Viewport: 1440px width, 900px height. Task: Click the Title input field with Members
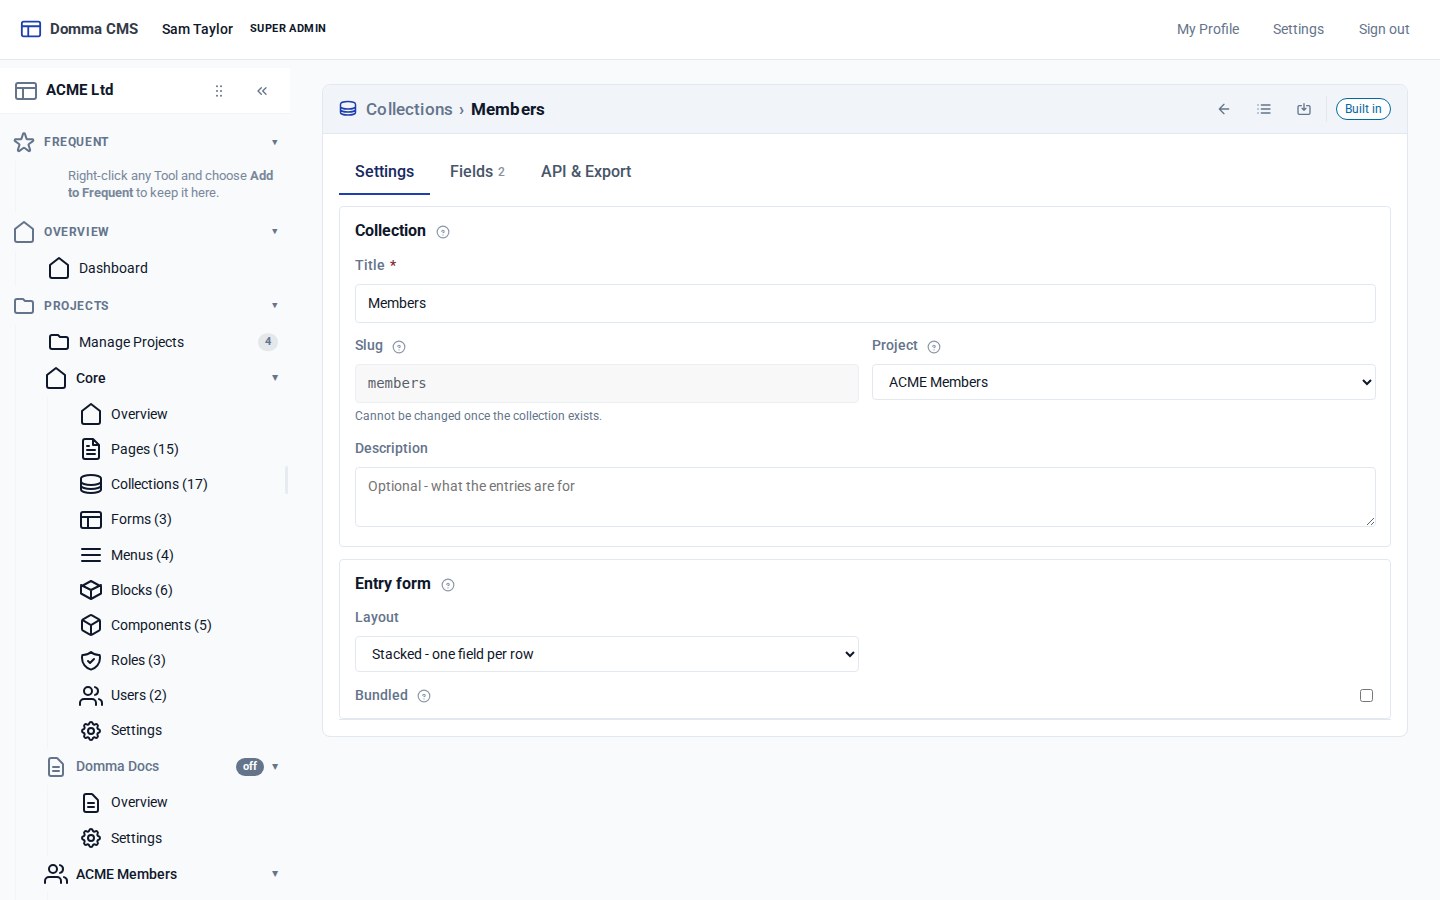865,303
